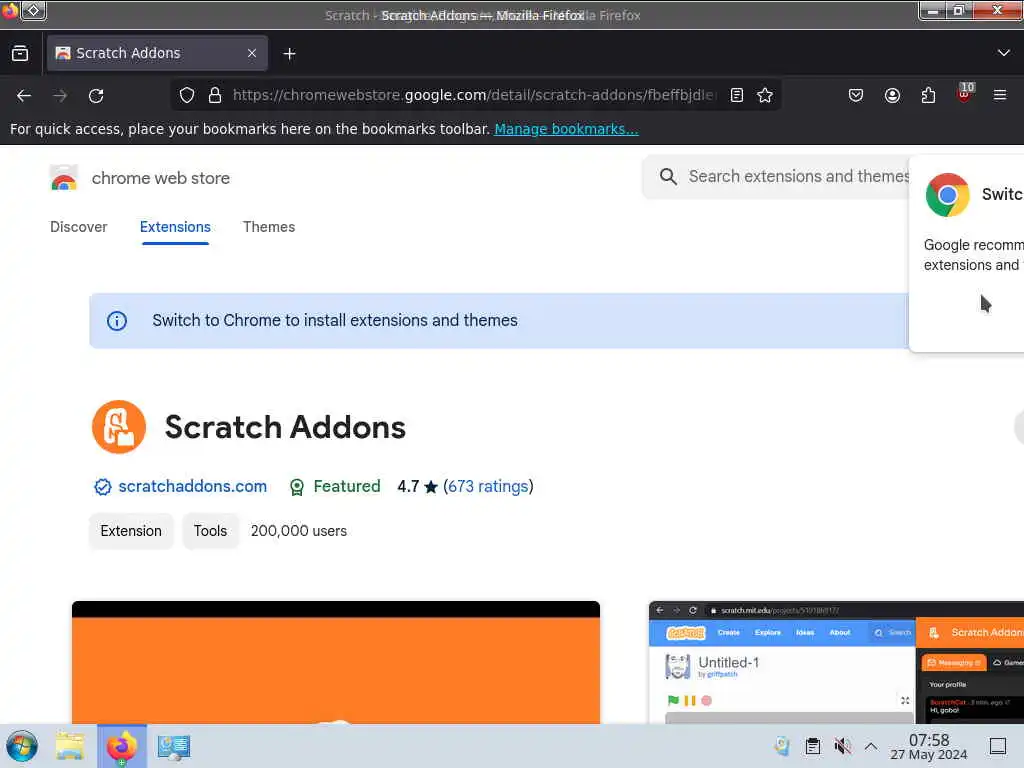Click the show desktop button in tray

997,746
